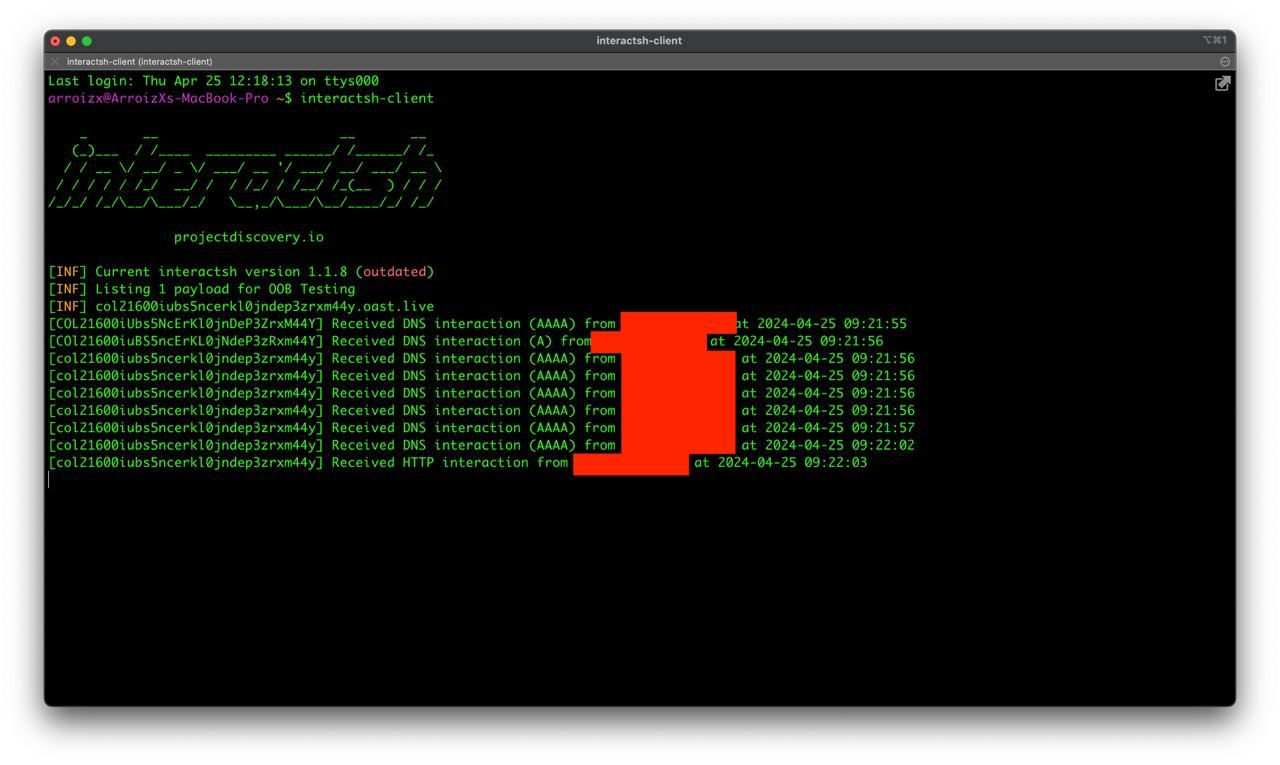Click the DNS interaction line timestamped 09:22:02

click(x=481, y=445)
